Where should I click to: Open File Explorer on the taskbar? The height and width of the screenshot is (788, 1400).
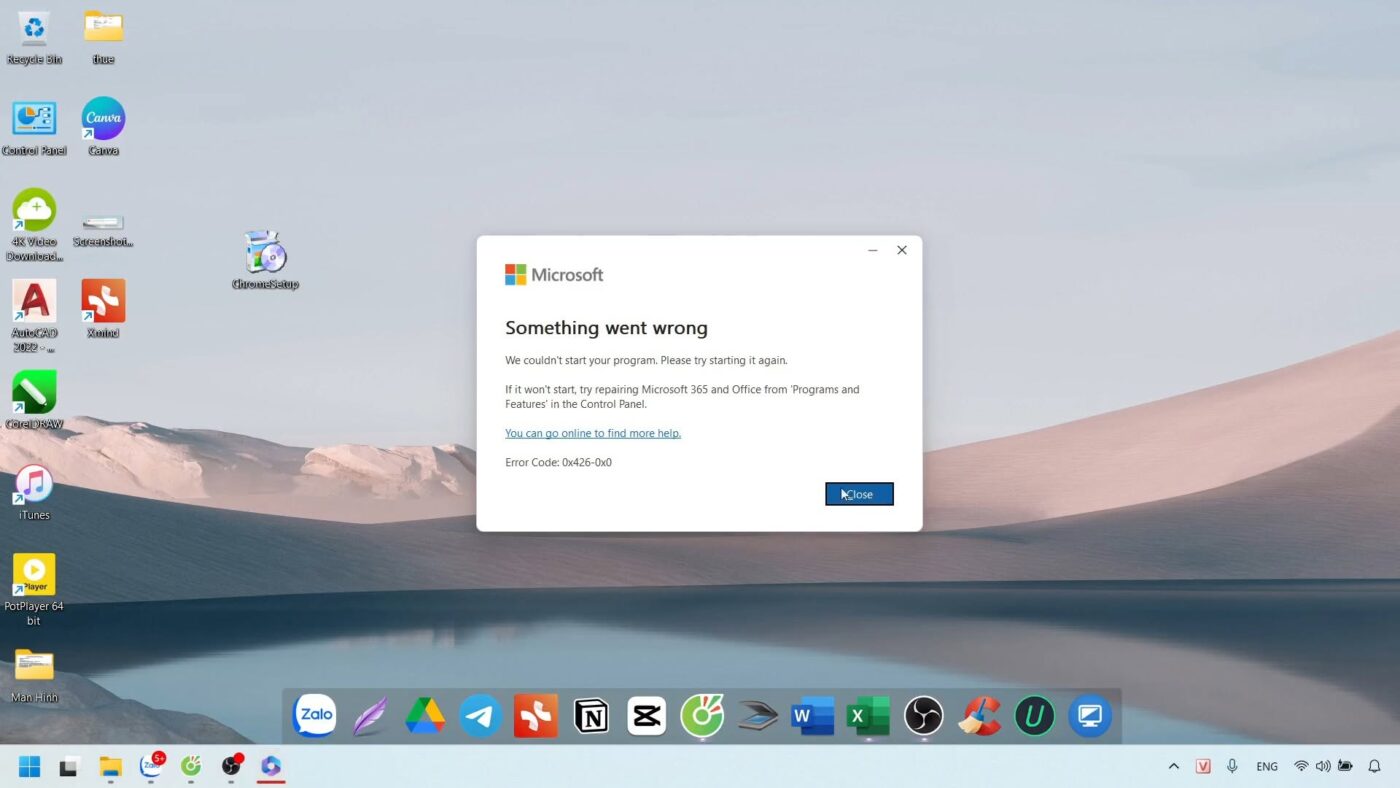[110, 767]
